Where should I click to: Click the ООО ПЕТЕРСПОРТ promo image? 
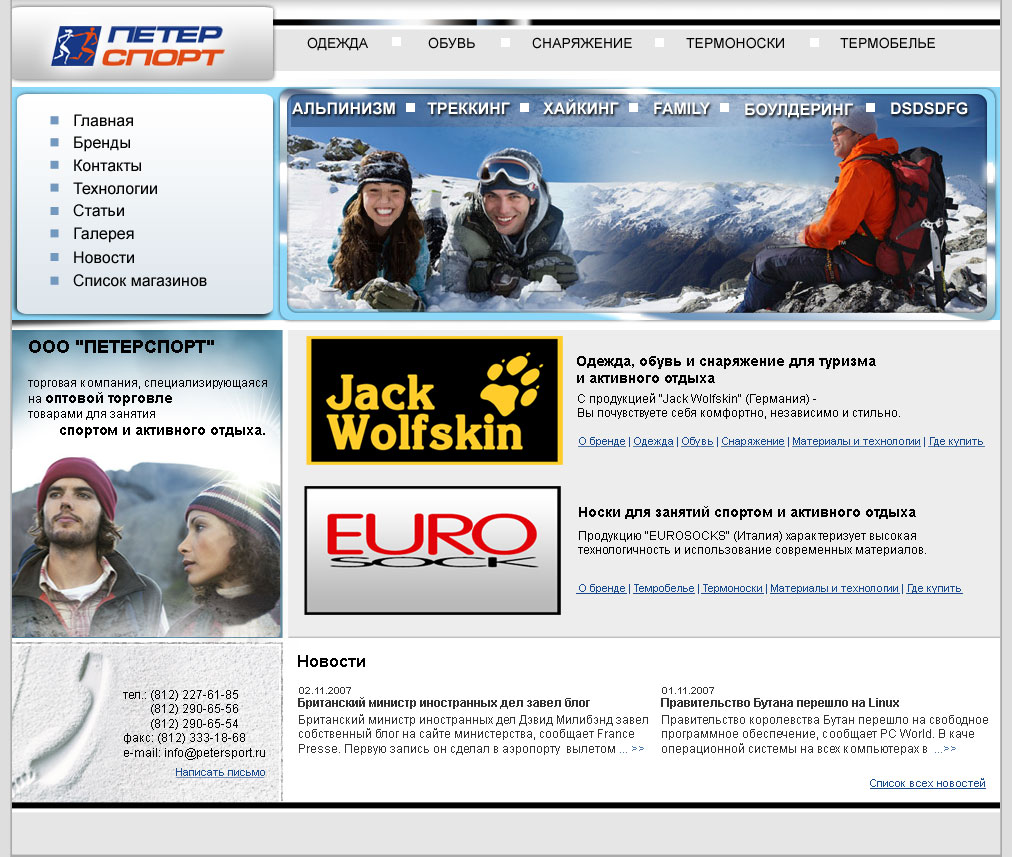pyautogui.click(x=147, y=484)
